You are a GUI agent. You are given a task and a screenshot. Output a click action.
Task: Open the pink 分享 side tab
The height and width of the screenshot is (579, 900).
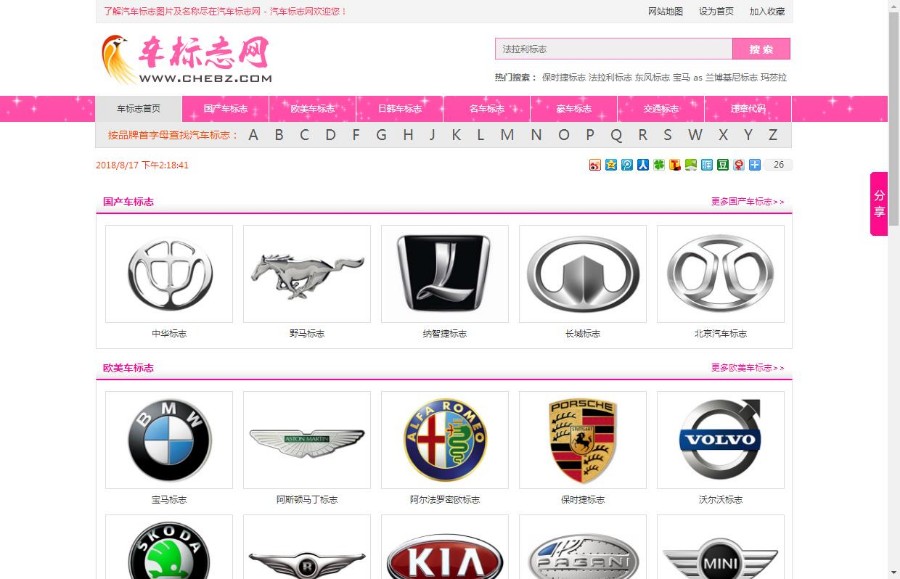[879, 204]
